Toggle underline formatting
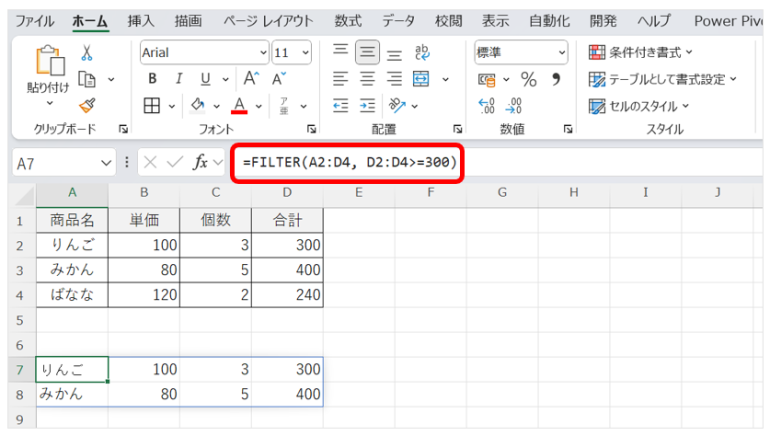Image resolution: width=770 pixels, height=436 pixels. point(205,79)
